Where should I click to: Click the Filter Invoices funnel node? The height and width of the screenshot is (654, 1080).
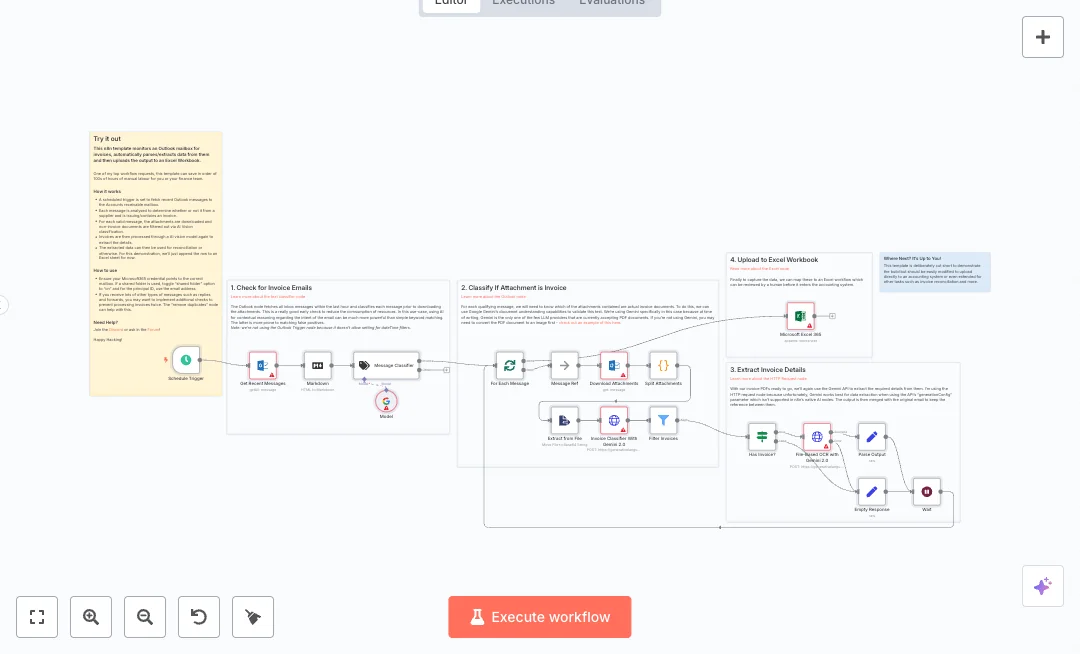tap(663, 420)
